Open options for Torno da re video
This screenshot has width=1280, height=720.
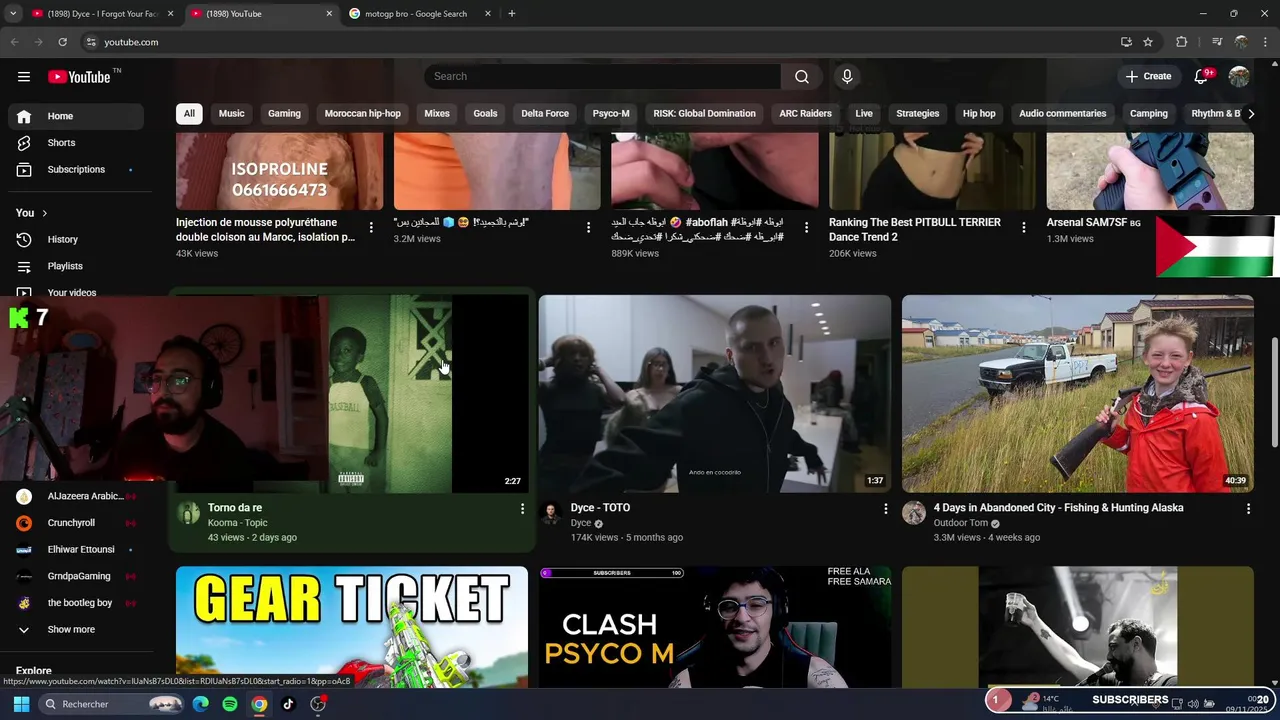point(522,509)
